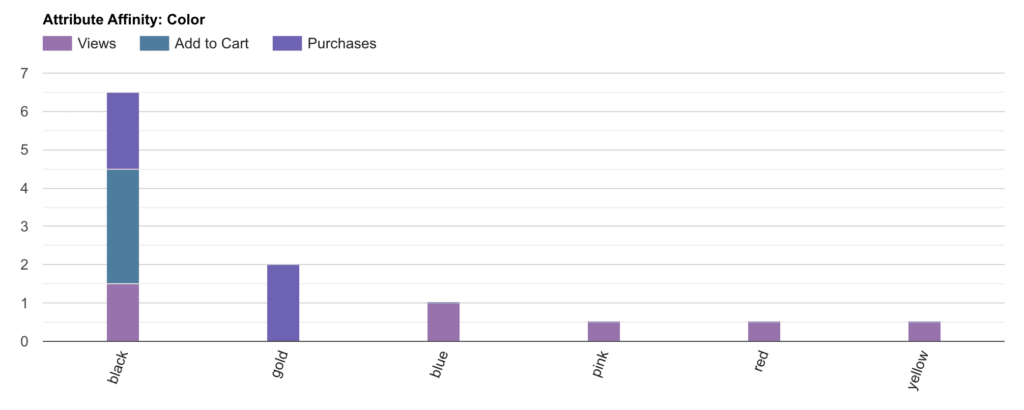Click the Views legend color swatch
This screenshot has height=410, width=1024.
(x=57, y=44)
